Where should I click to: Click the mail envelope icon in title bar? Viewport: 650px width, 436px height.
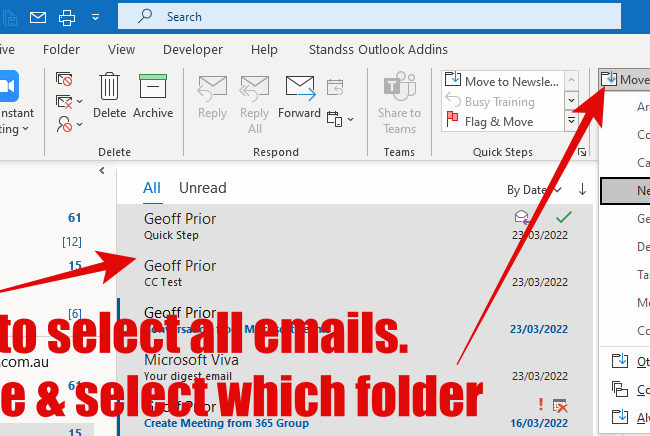tap(38, 17)
